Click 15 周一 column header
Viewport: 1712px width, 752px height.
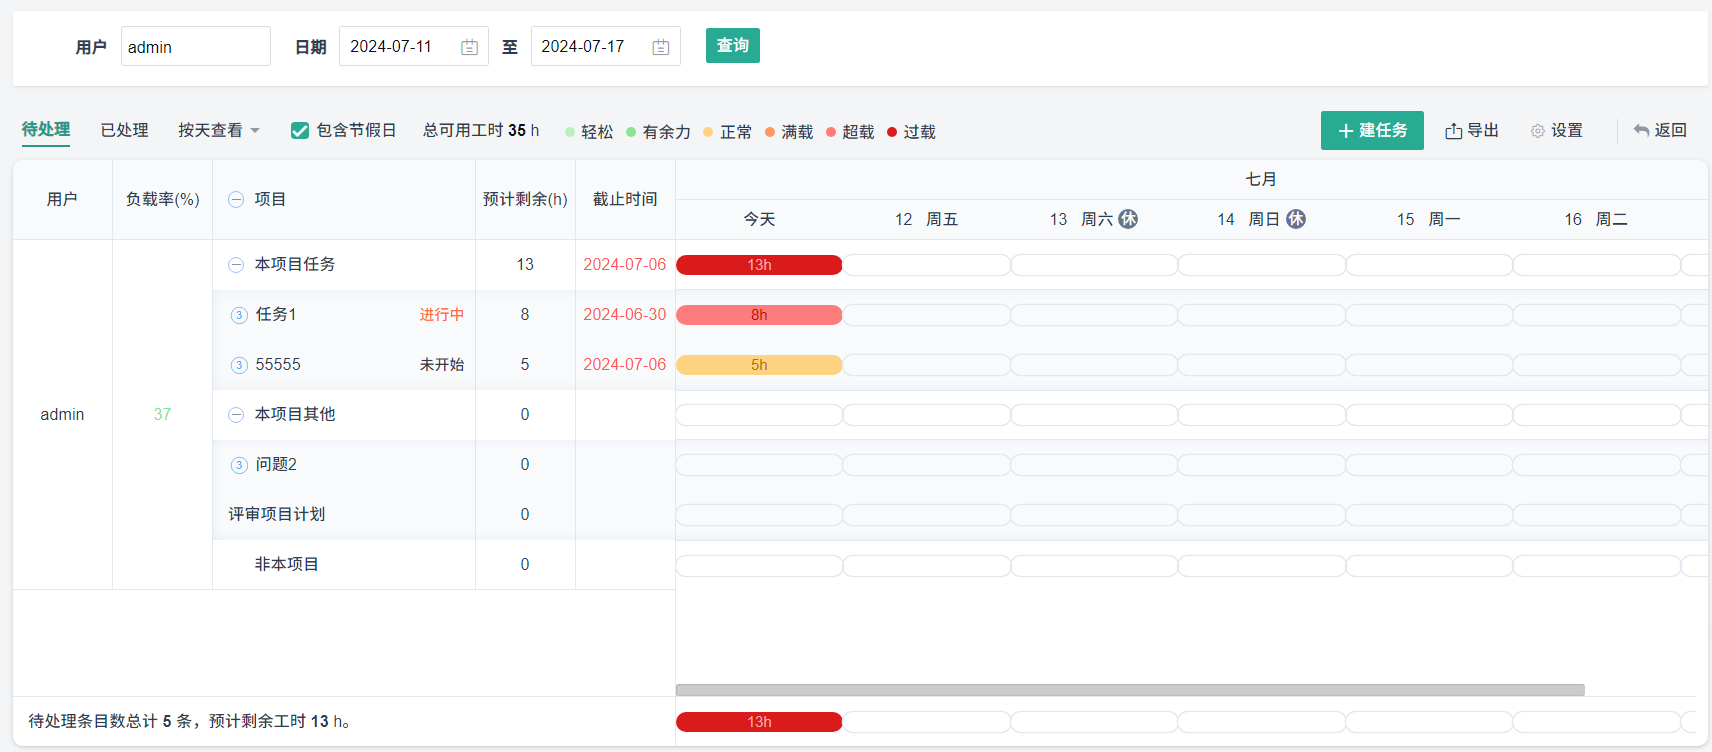tap(1429, 219)
